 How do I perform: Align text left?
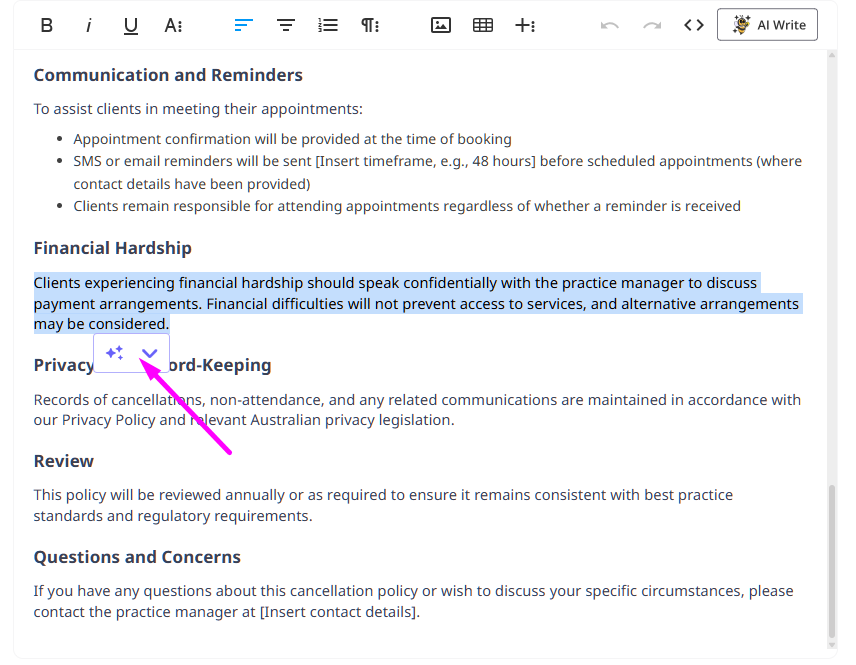pyautogui.click(x=244, y=25)
